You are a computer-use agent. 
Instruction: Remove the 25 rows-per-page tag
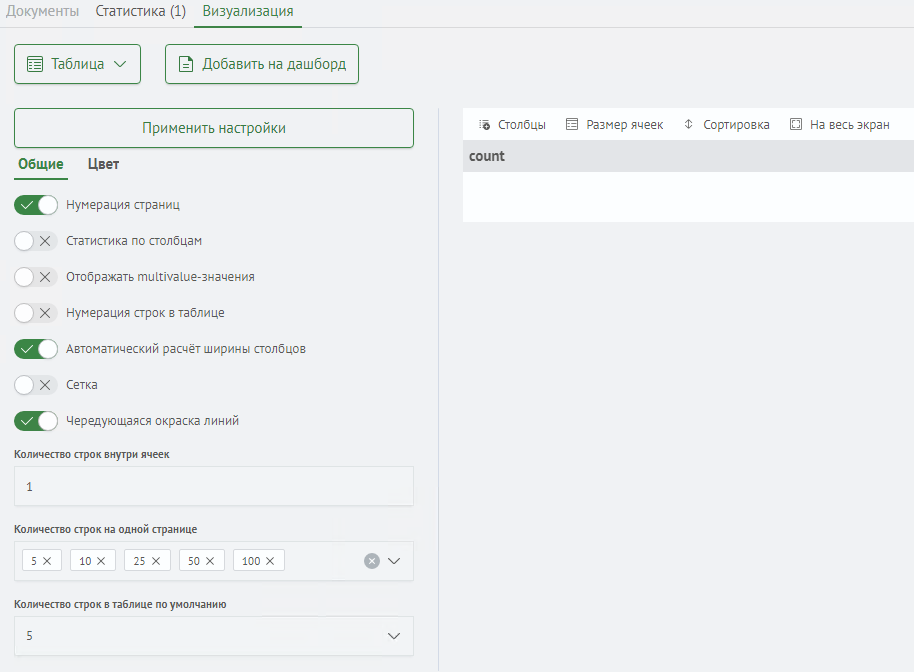coord(156,561)
